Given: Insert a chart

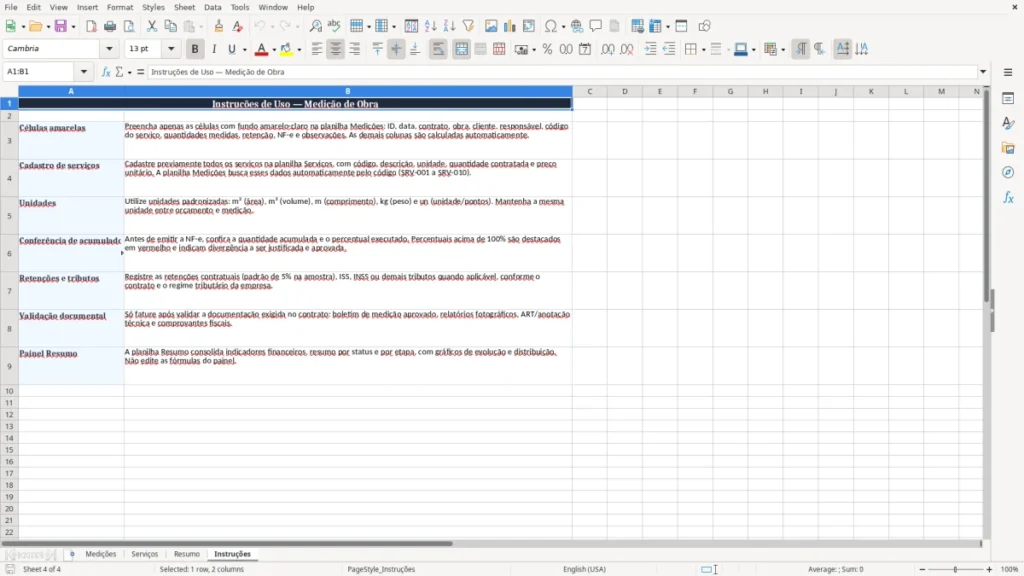Looking at the screenshot, I should (x=510, y=26).
